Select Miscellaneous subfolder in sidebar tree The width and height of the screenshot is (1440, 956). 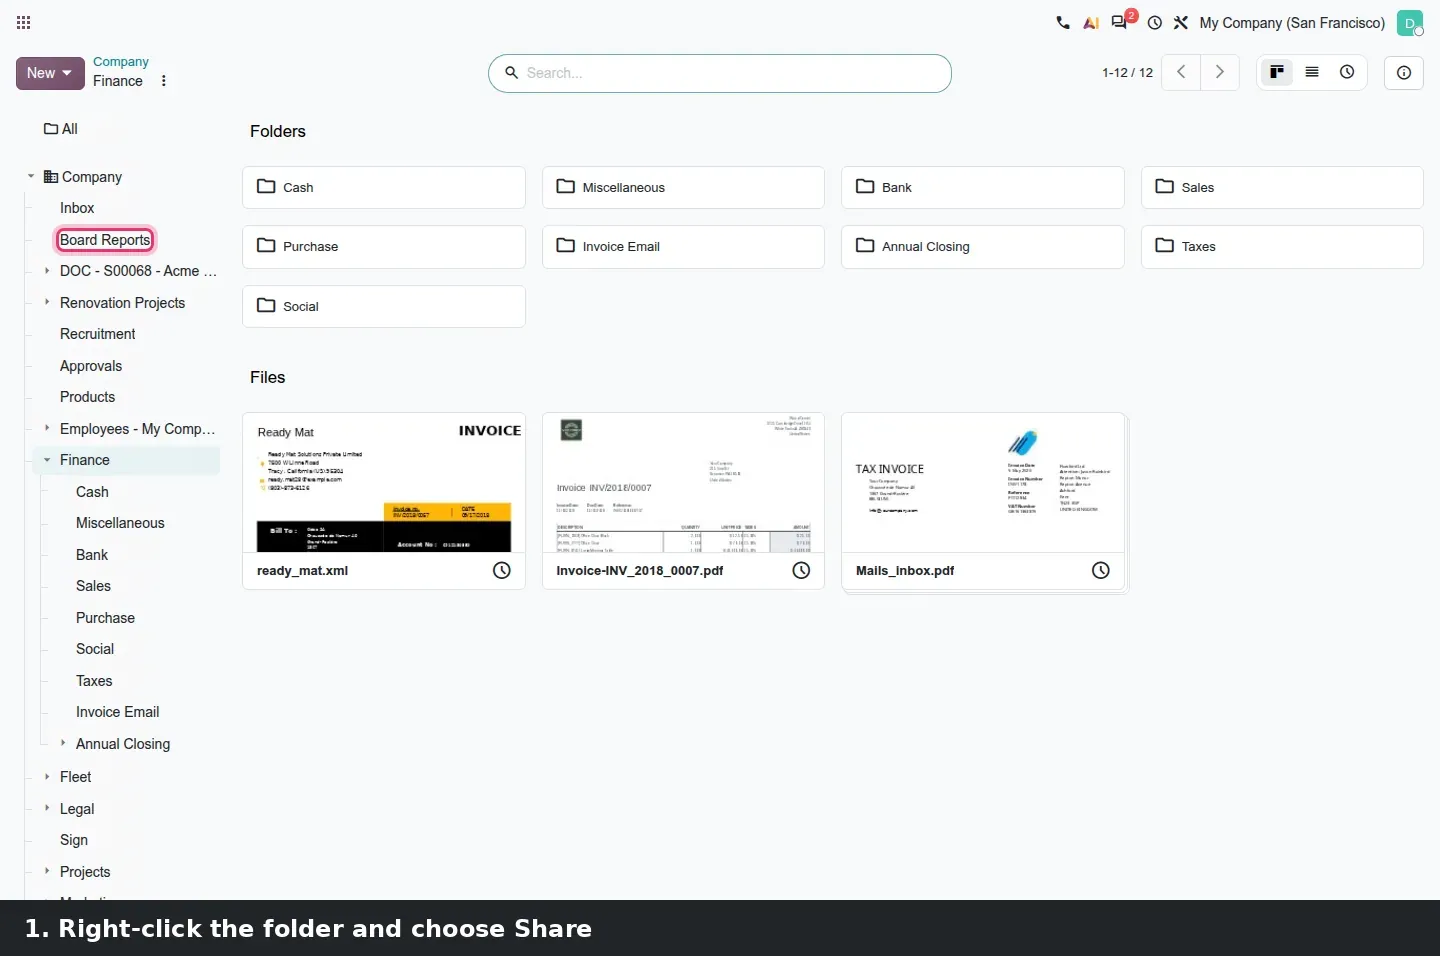120,523
